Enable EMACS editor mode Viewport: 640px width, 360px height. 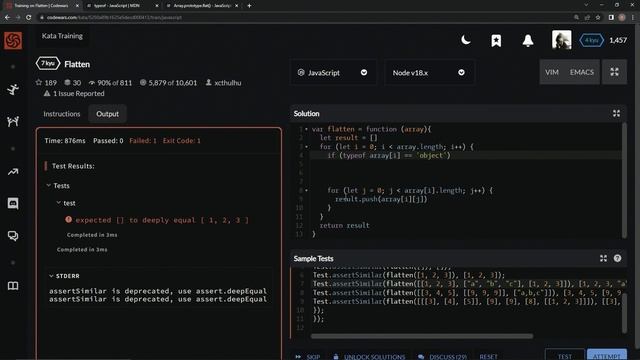[x=582, y=72]
